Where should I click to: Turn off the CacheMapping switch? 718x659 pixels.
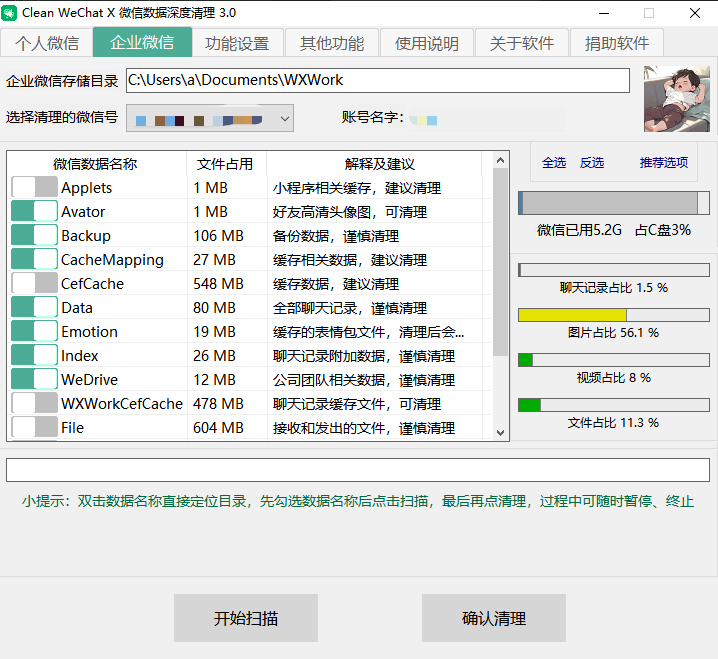click(34, 259)
